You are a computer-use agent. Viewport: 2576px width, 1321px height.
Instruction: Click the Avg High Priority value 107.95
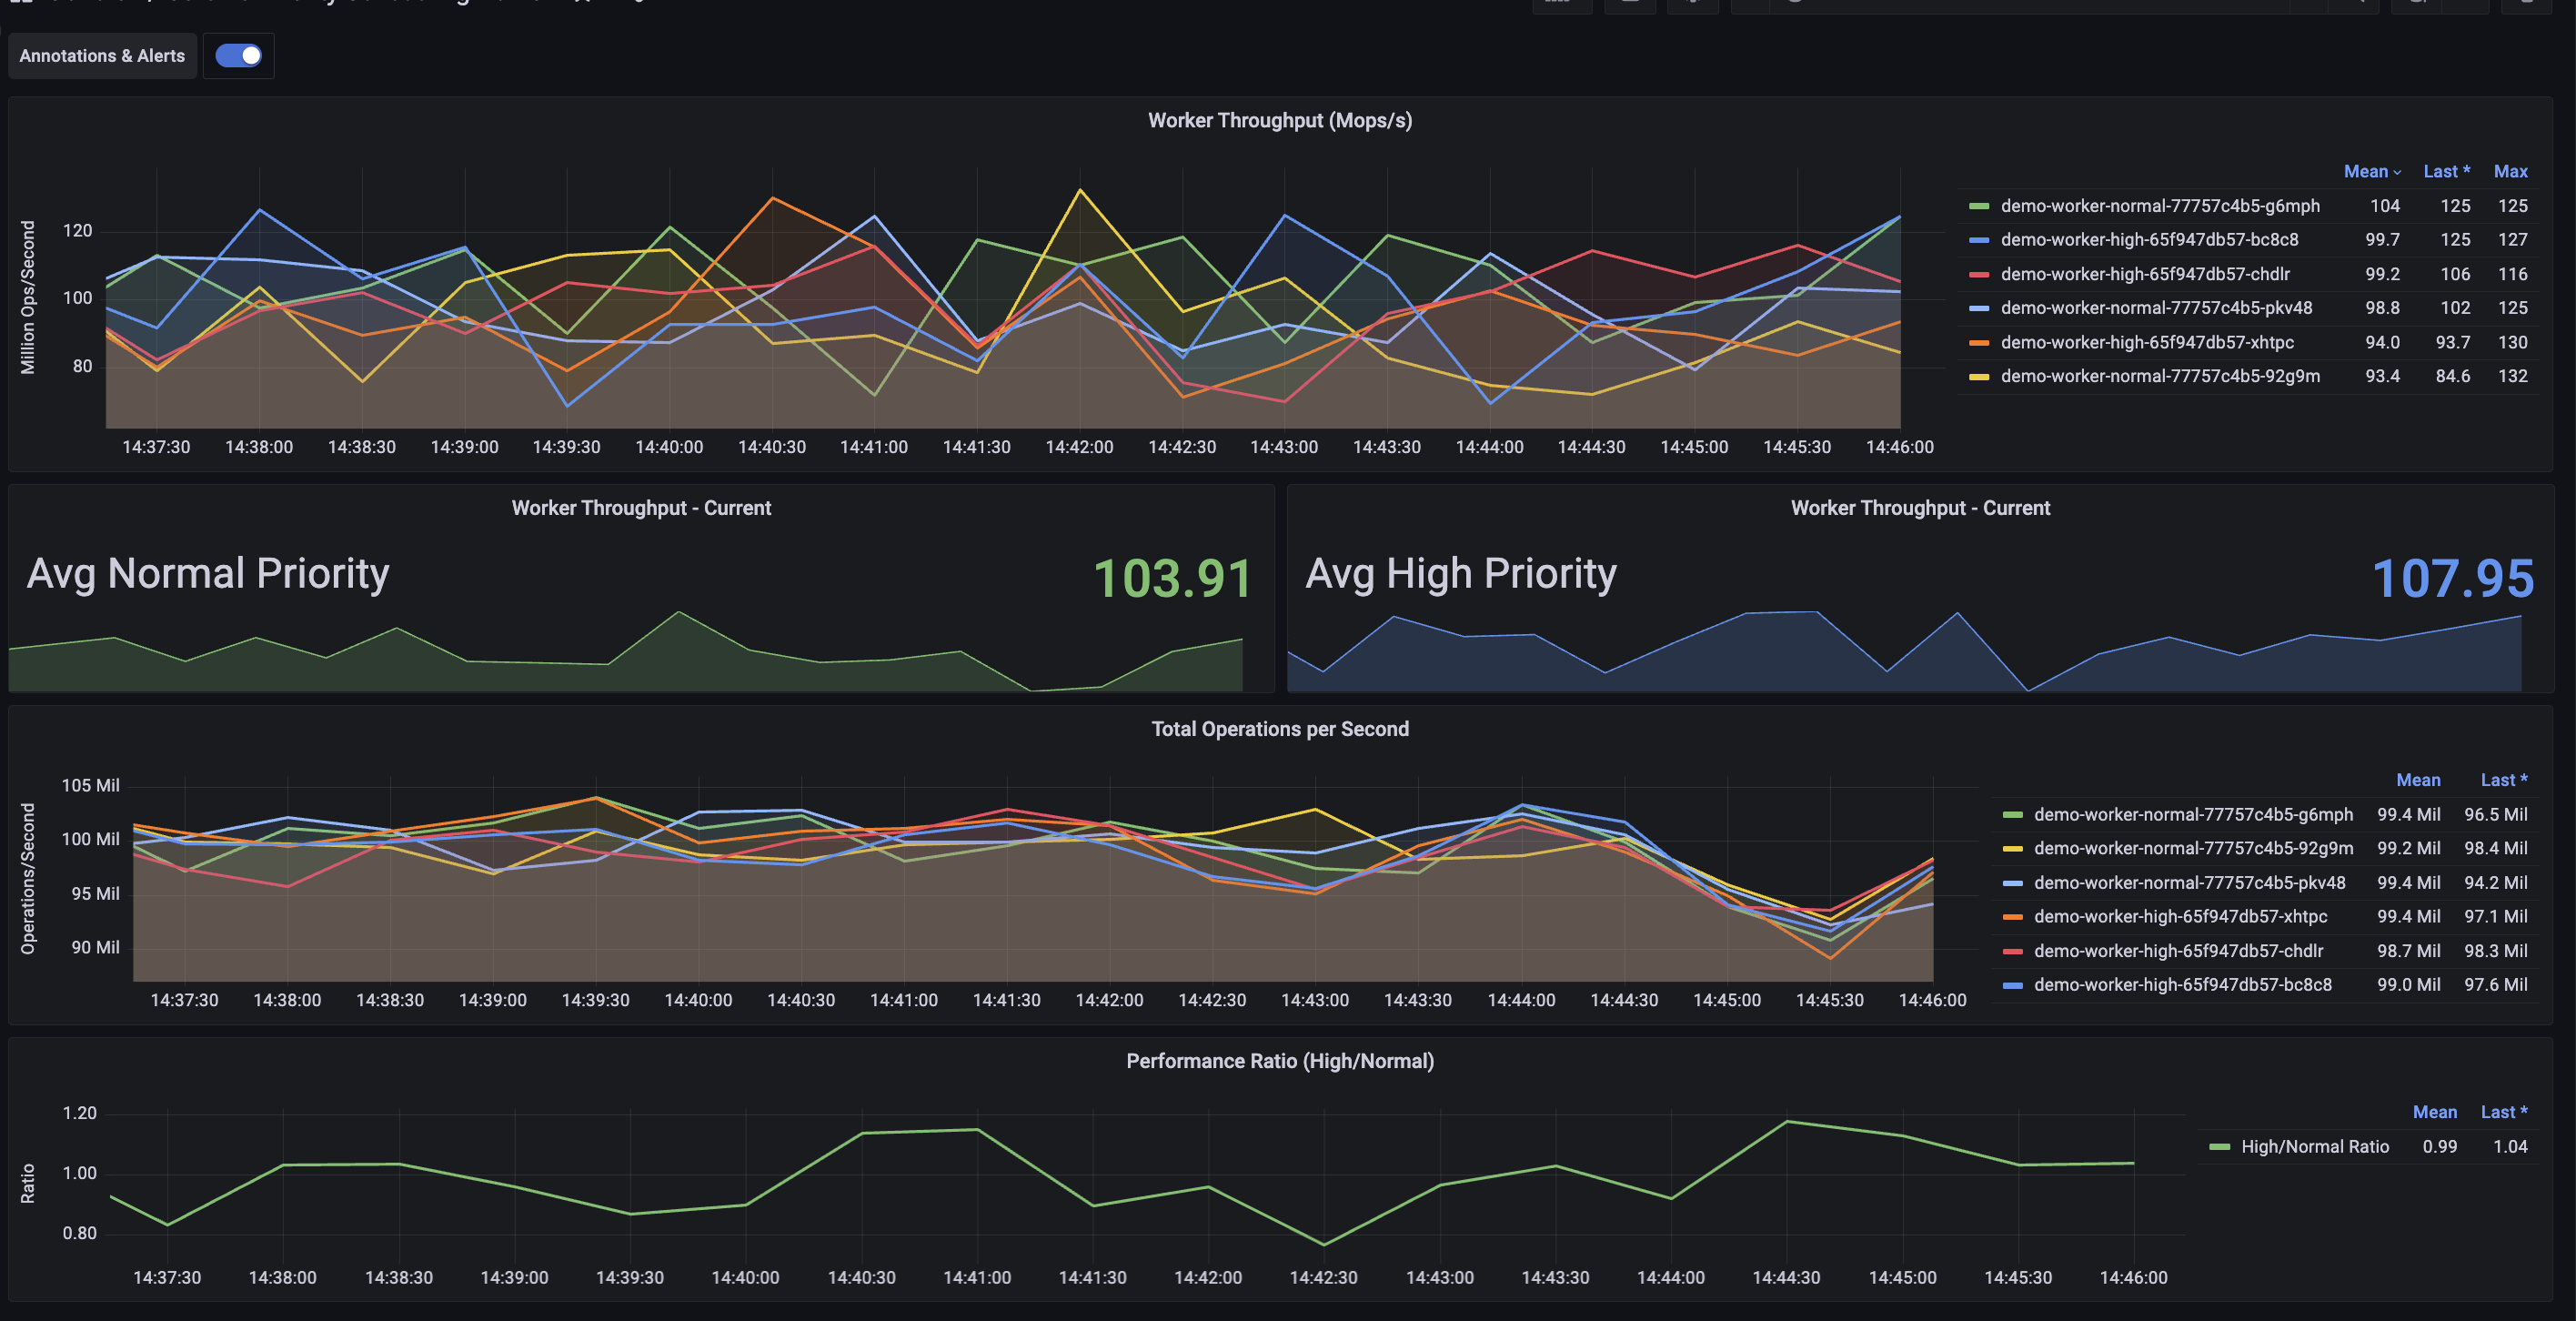(x=2452, y=579)
